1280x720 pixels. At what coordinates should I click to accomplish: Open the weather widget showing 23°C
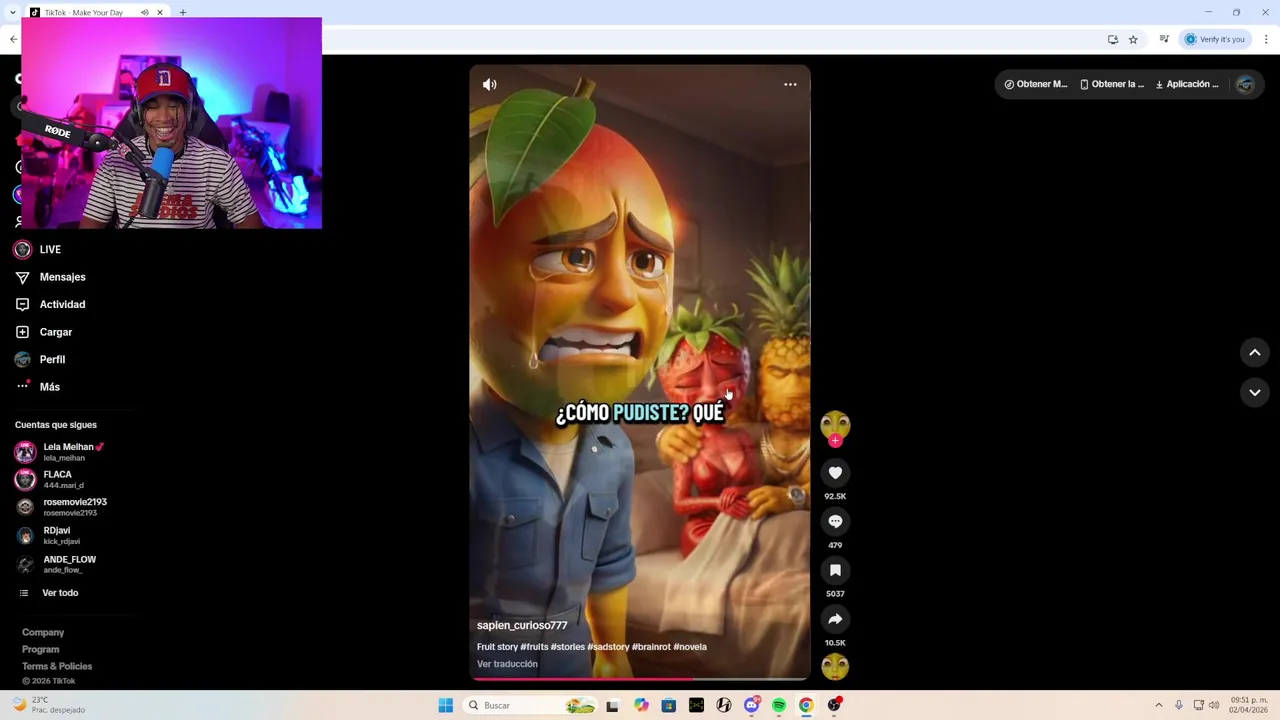(48, 705)
